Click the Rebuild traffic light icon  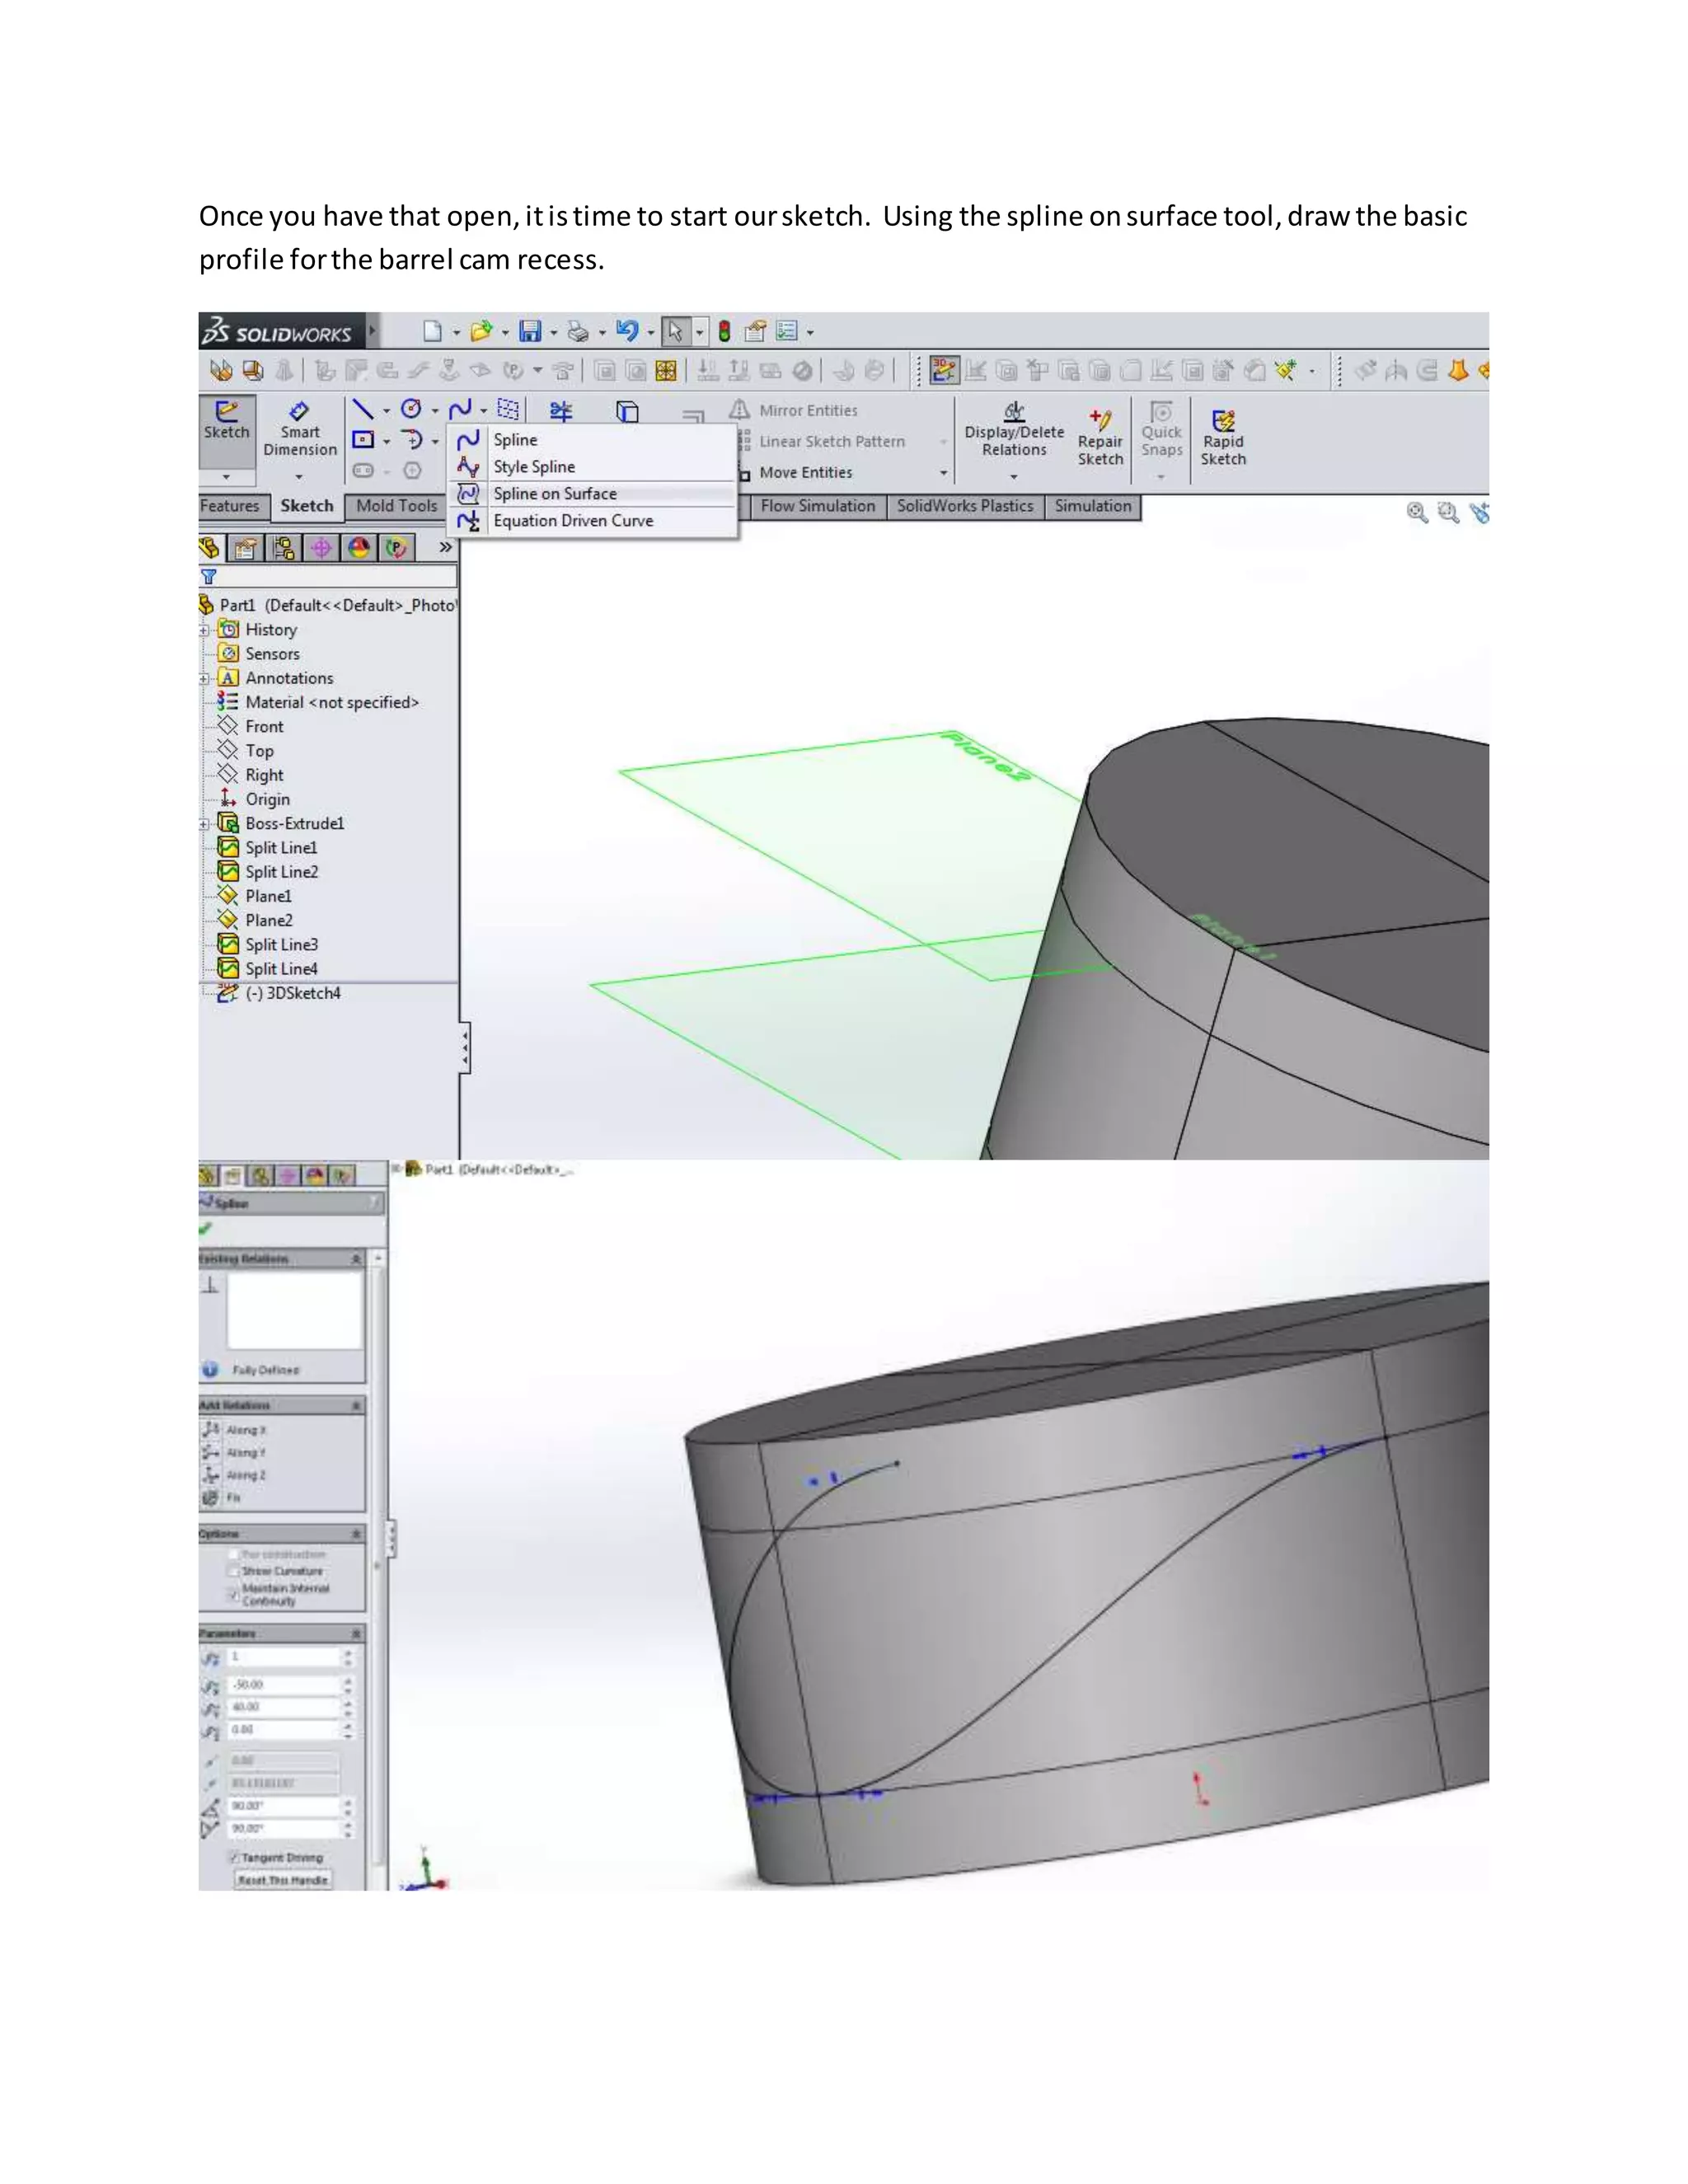[x=724, y=331]
